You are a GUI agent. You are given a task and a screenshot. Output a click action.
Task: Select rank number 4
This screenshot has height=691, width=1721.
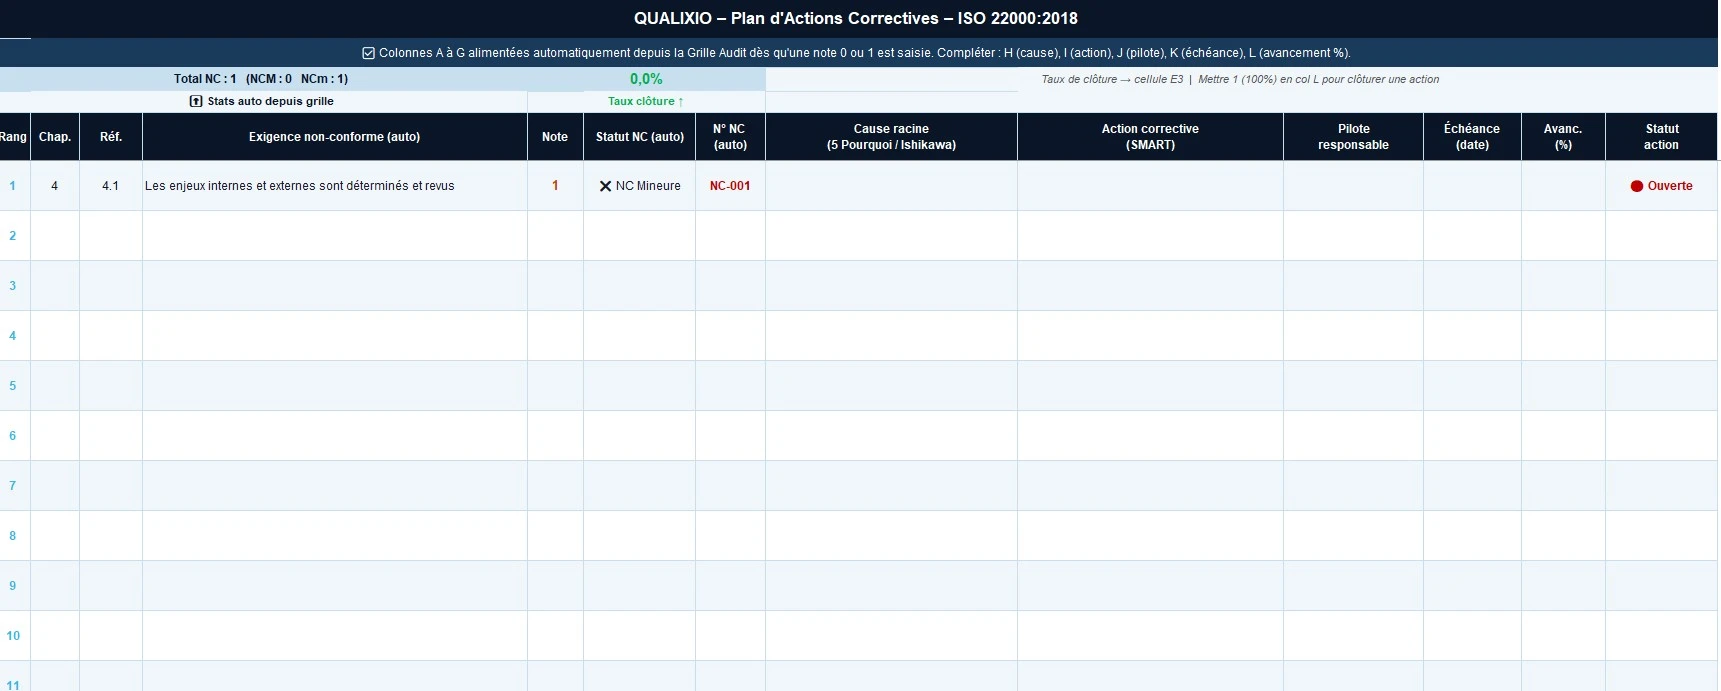coord(13,336)
